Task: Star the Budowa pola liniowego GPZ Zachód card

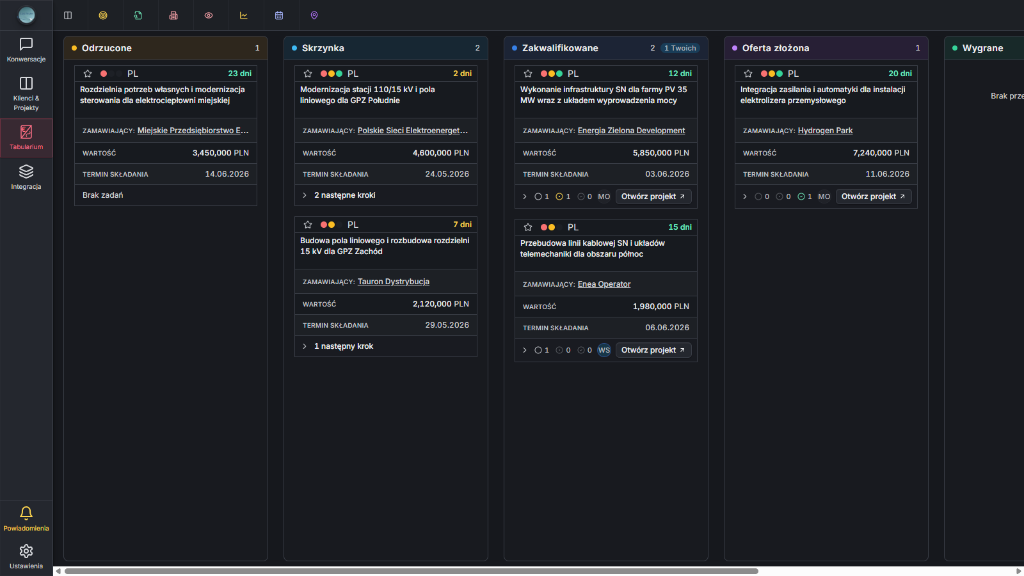Action: 308,225
